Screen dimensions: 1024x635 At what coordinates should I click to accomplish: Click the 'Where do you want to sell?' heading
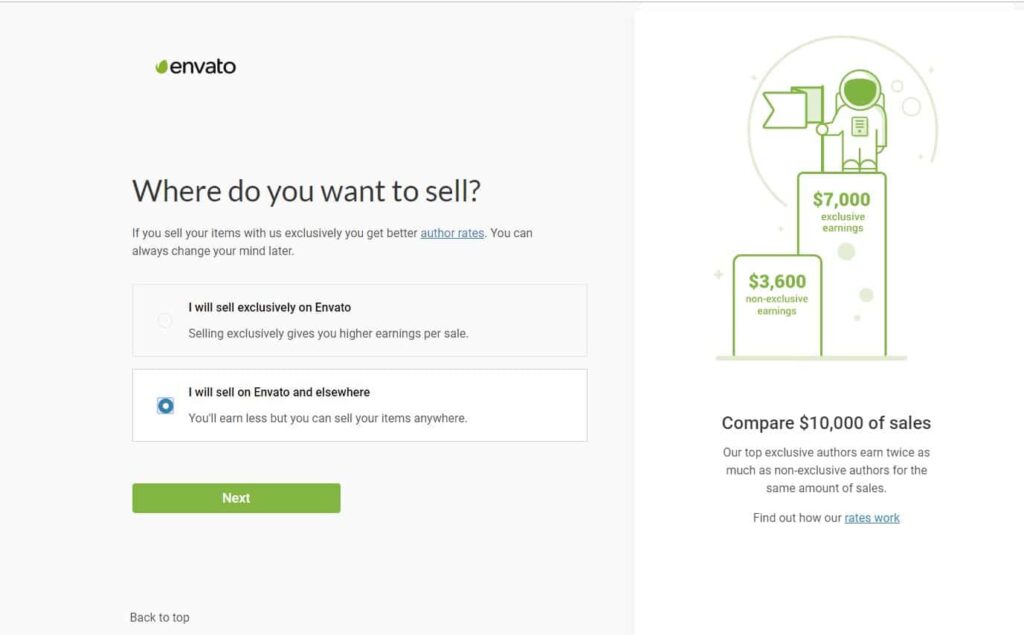pyautogui.click(x=307, y=190)
